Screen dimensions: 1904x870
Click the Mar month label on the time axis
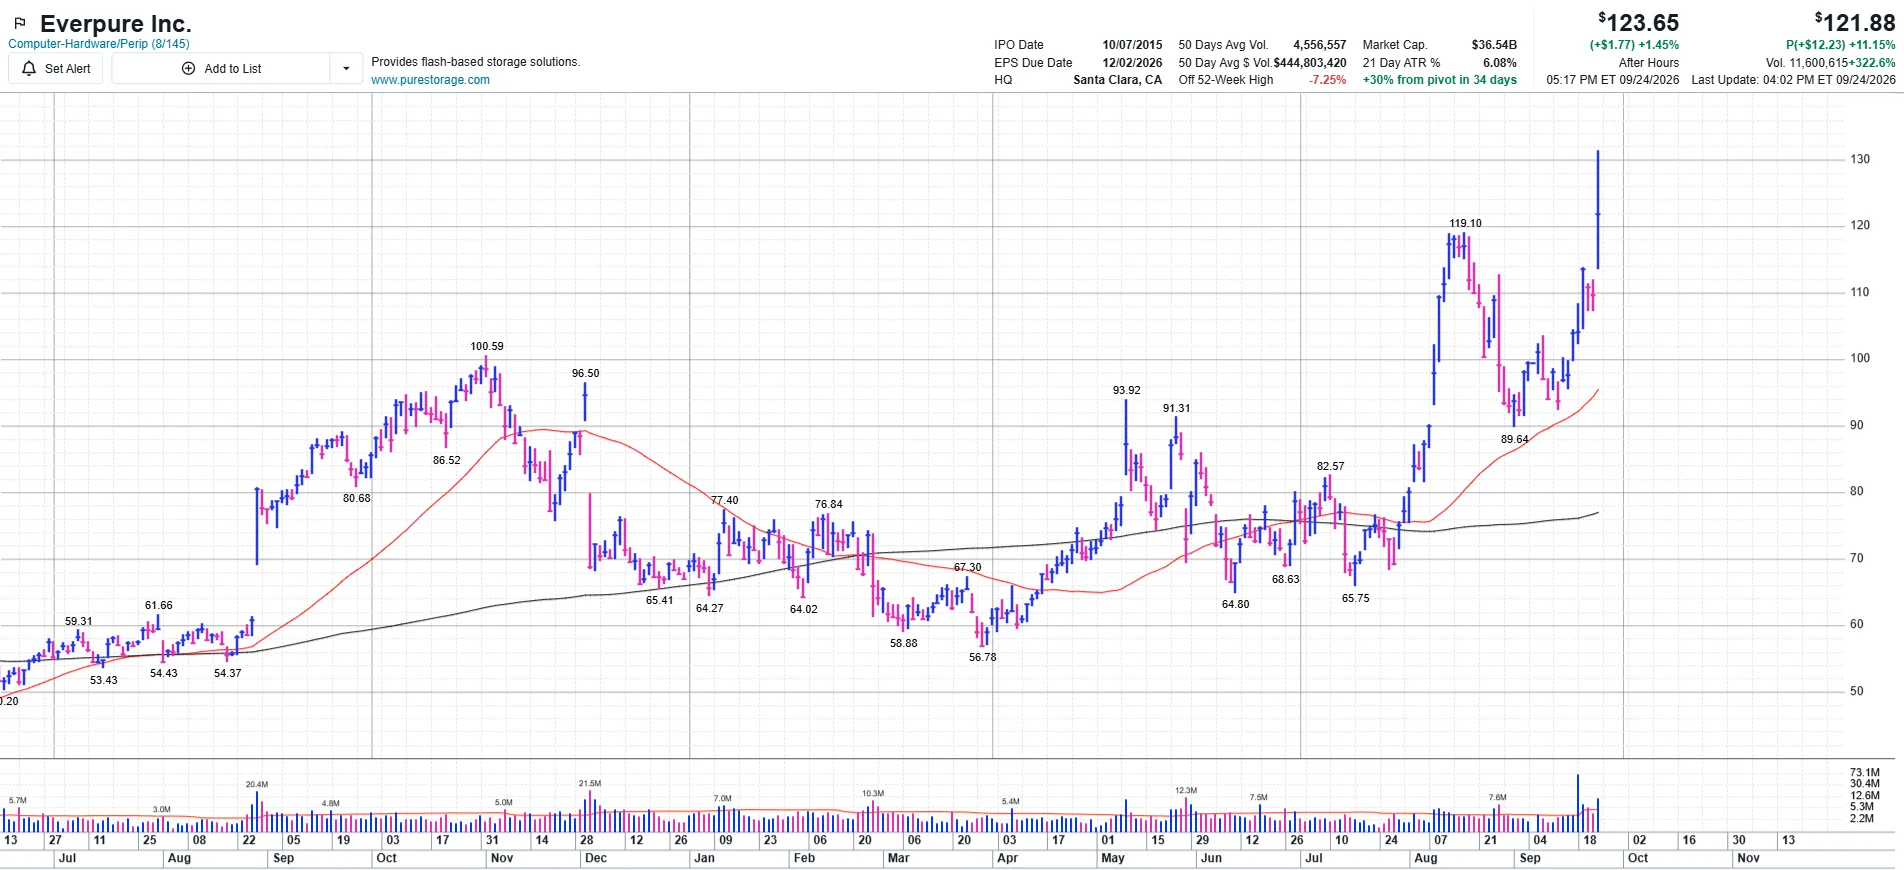(x=899, y=859)
